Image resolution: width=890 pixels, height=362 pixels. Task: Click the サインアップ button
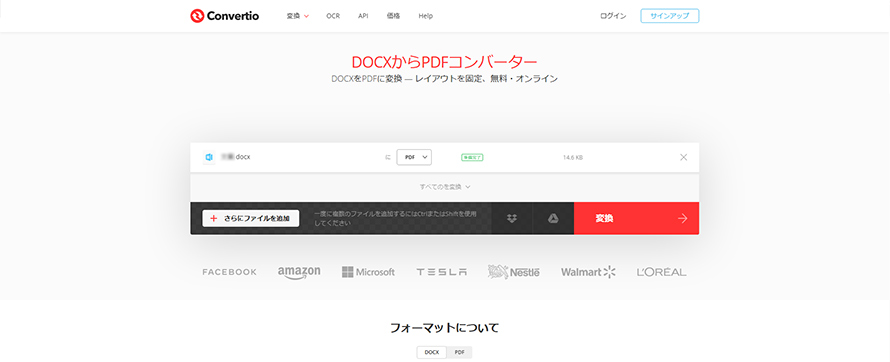(670, 16)
